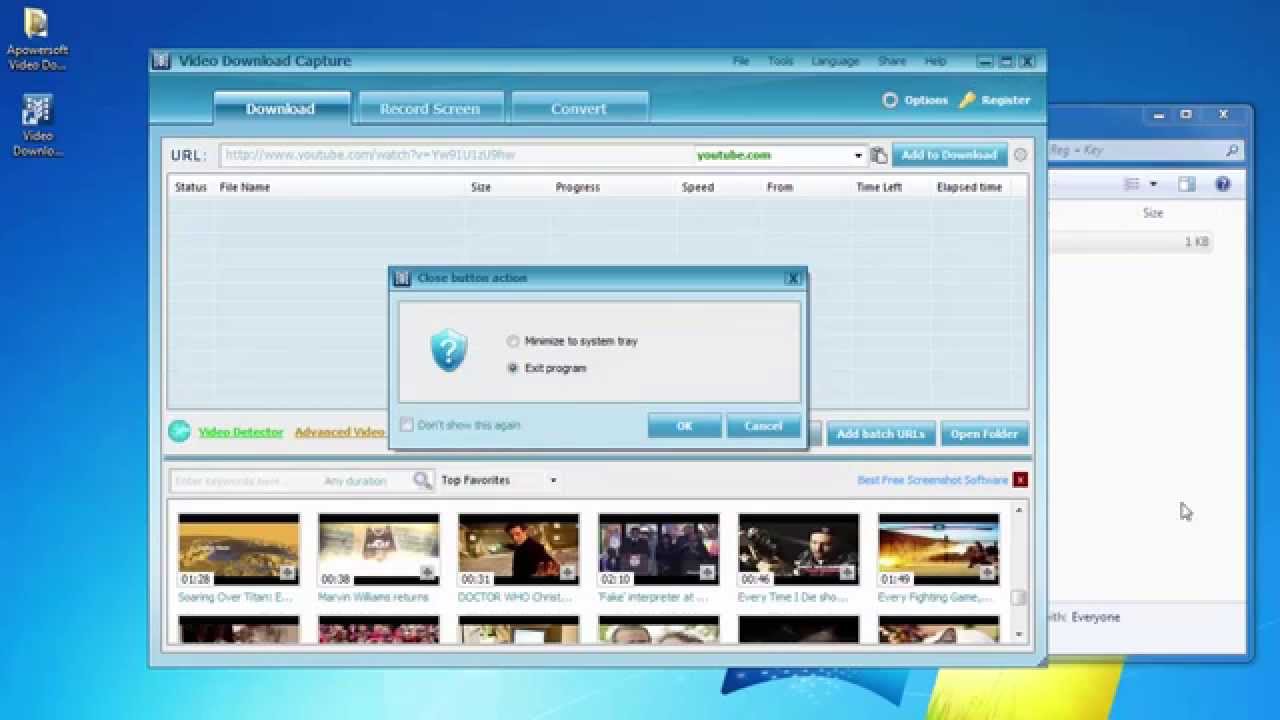The height and width of the screenshot is (720, 1280).
Task: Click the 1 KB file size in Explorer window
Action: point(1196,242)
